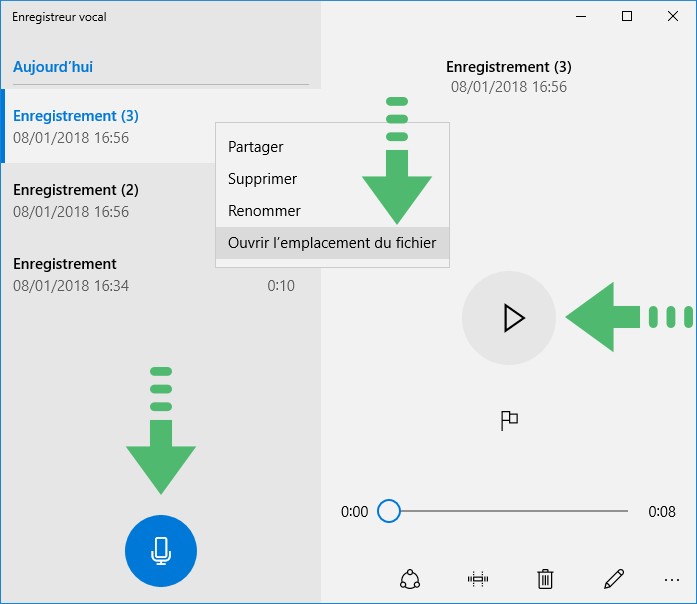Delete recording using trash icon
Screen dimensions: 697x604
[545, 579]
